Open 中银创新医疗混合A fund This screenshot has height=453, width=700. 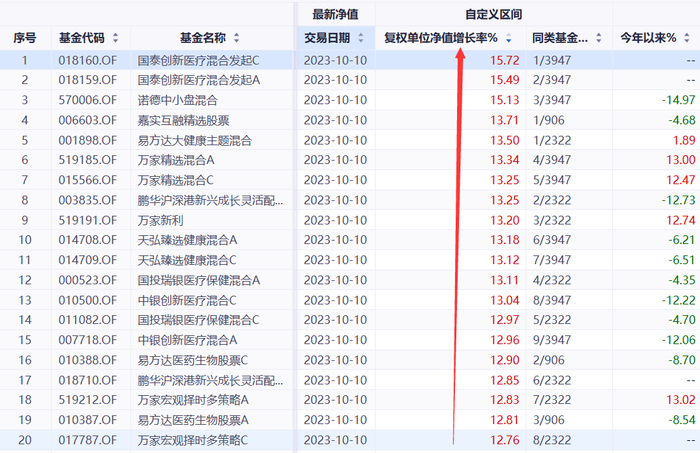187,340
